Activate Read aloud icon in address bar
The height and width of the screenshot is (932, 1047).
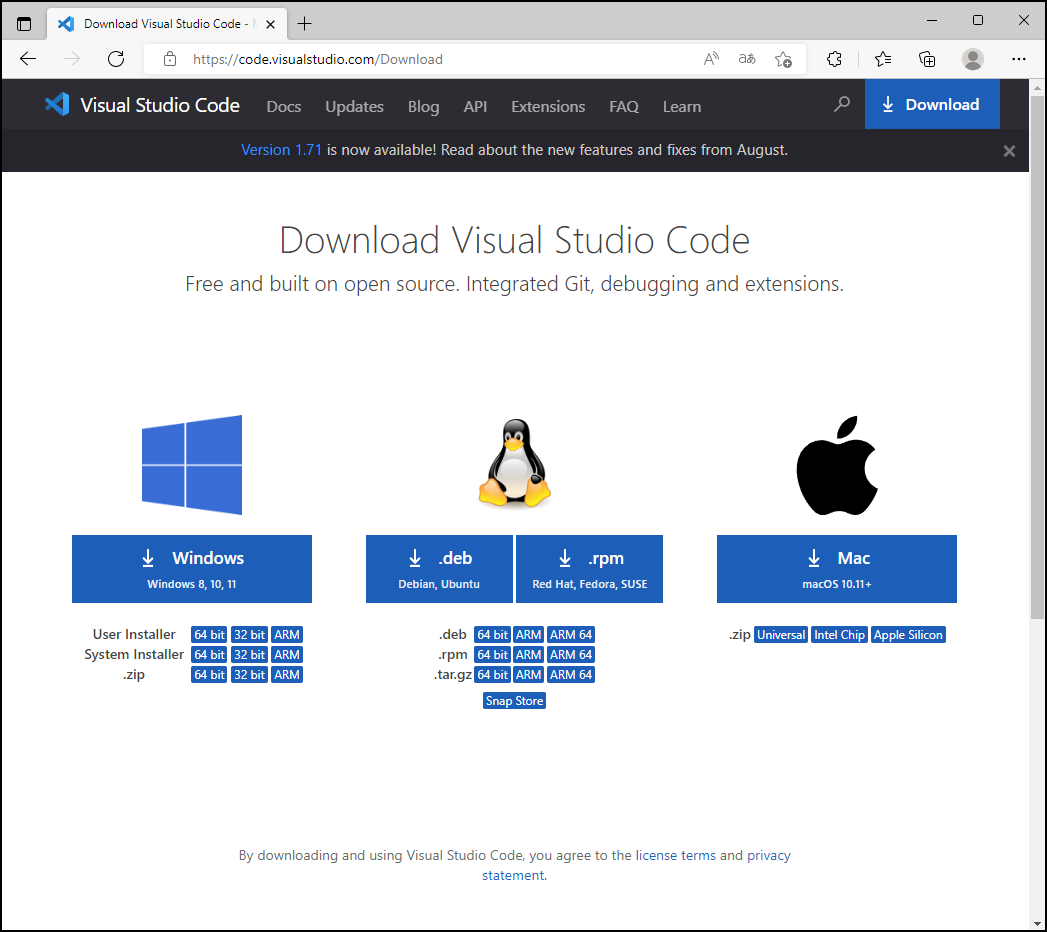click(711, 59)
